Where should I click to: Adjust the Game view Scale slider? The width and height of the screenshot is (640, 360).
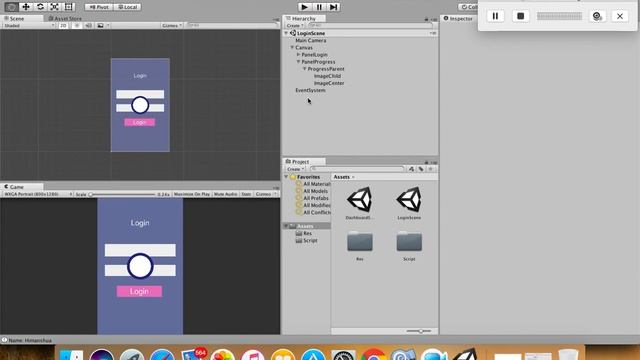[122, 194]
